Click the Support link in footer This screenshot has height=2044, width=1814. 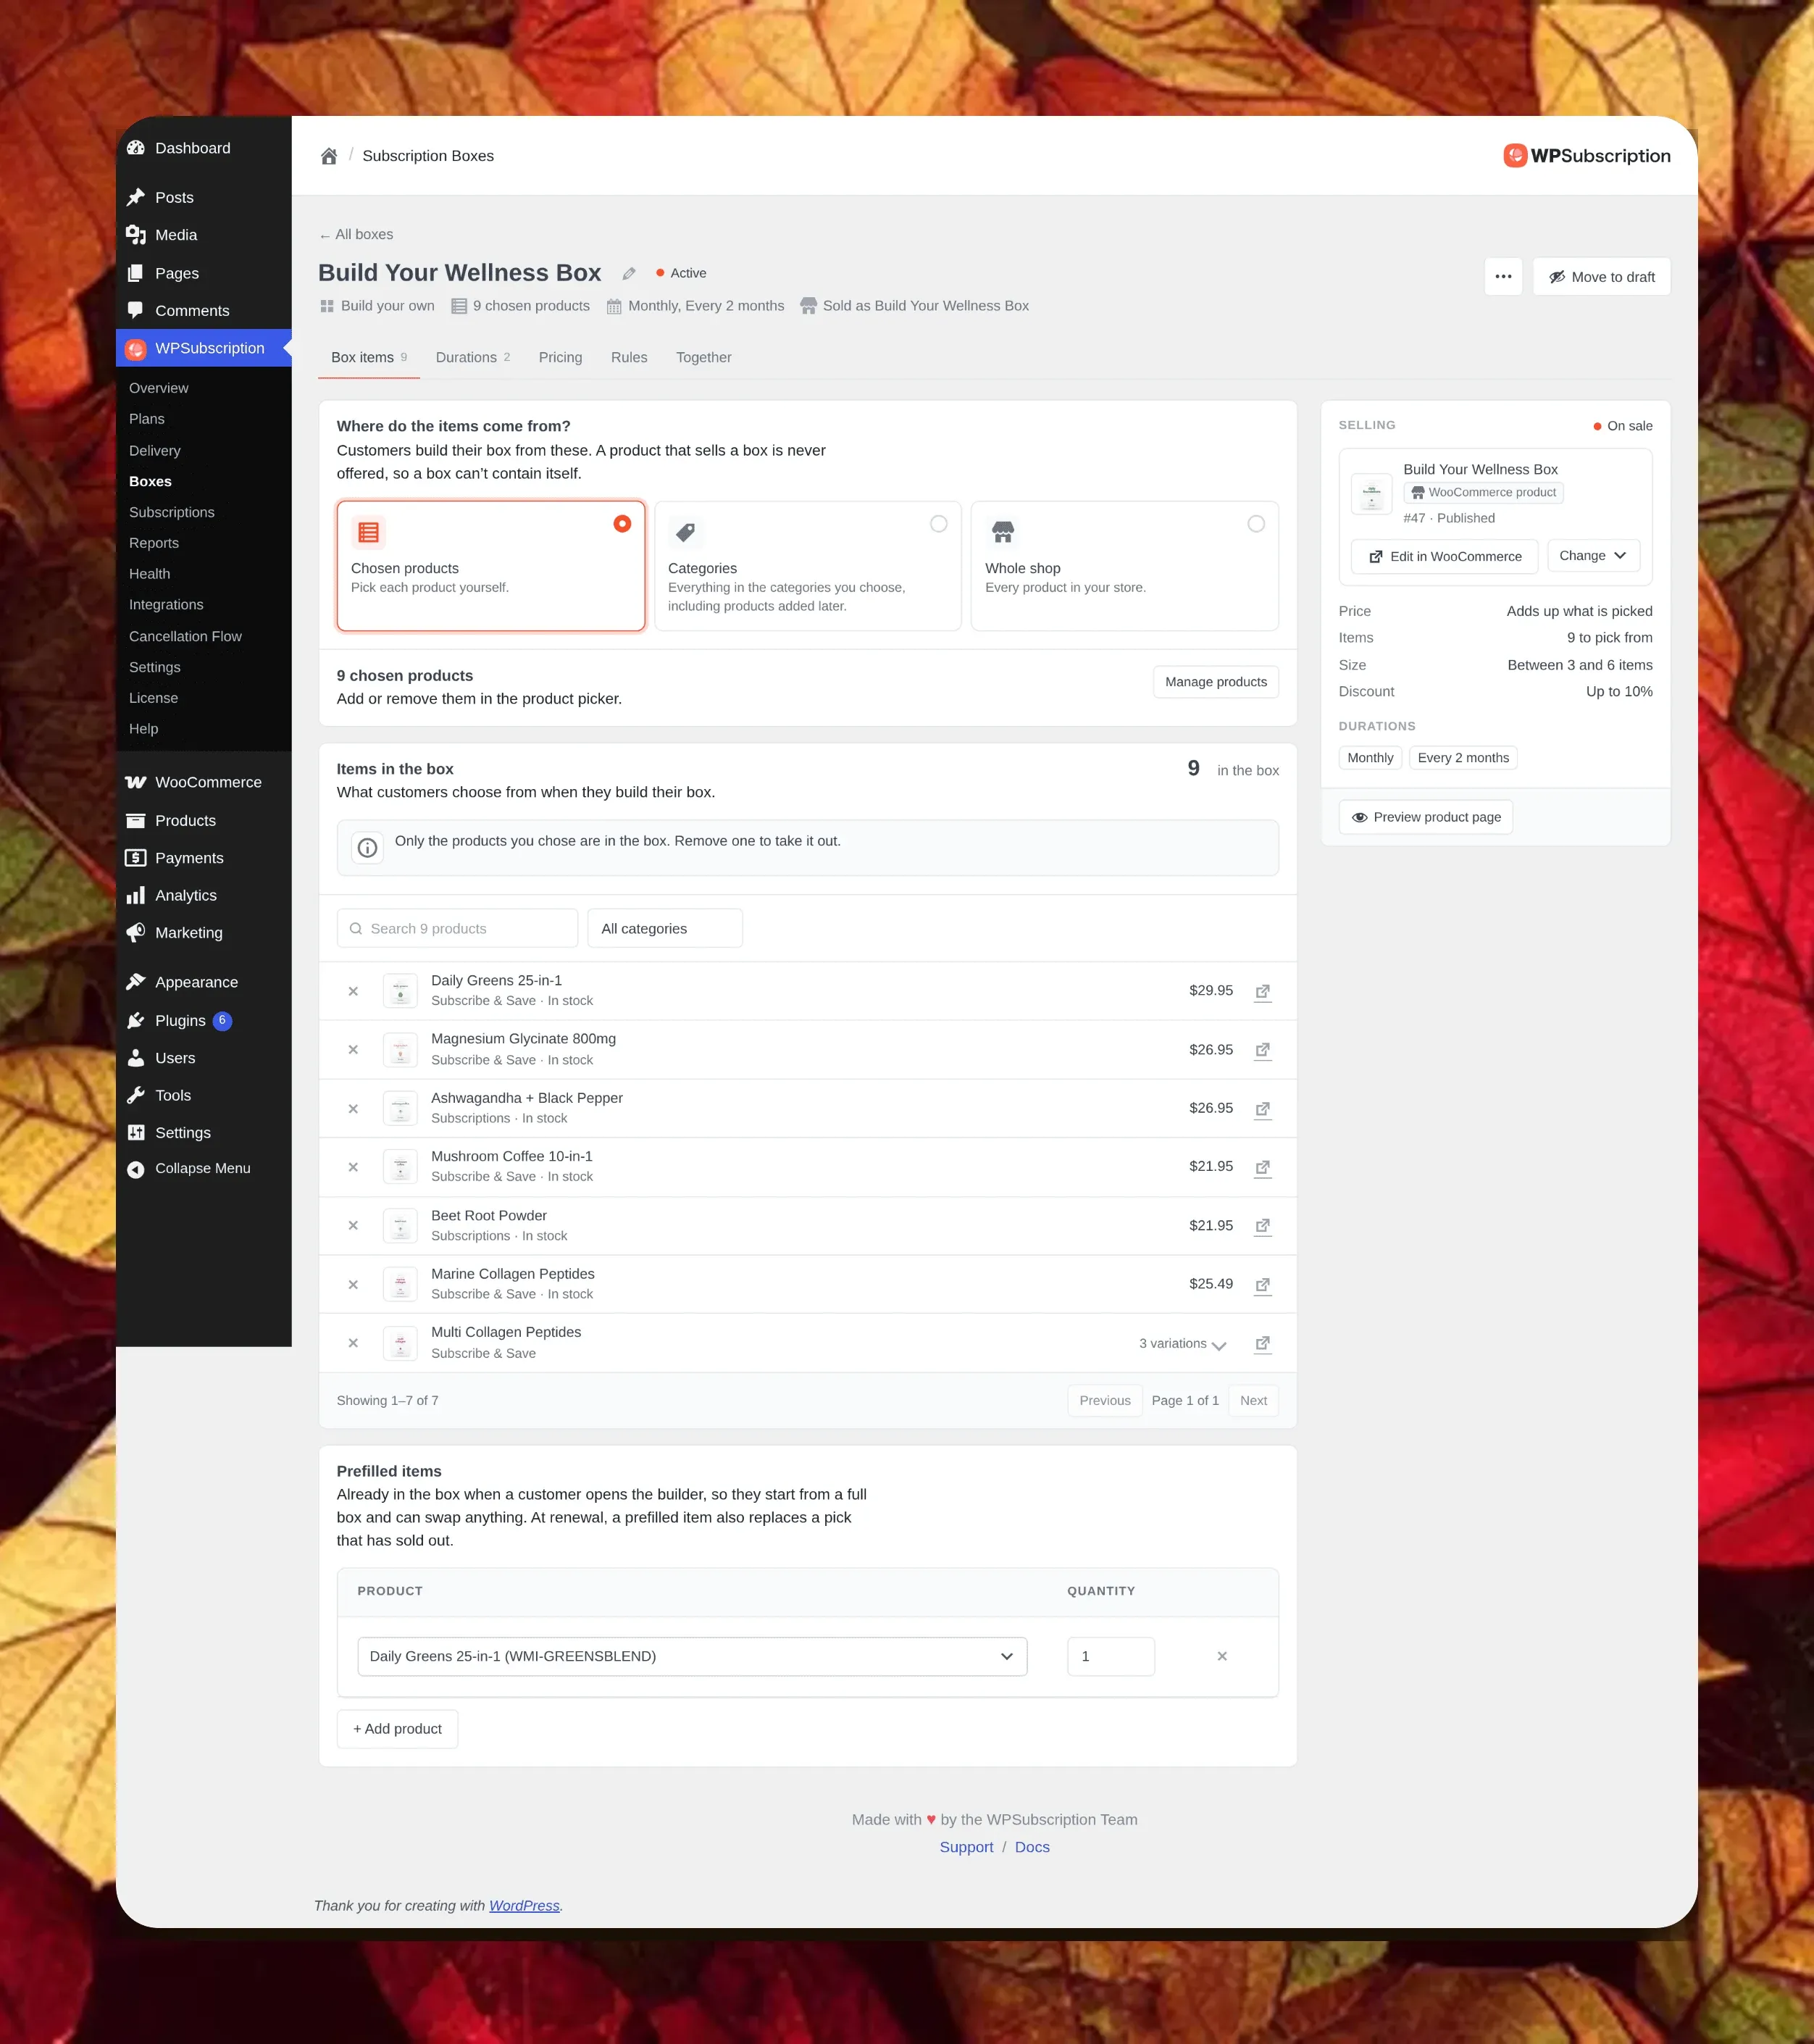(x=966, y=1847)
